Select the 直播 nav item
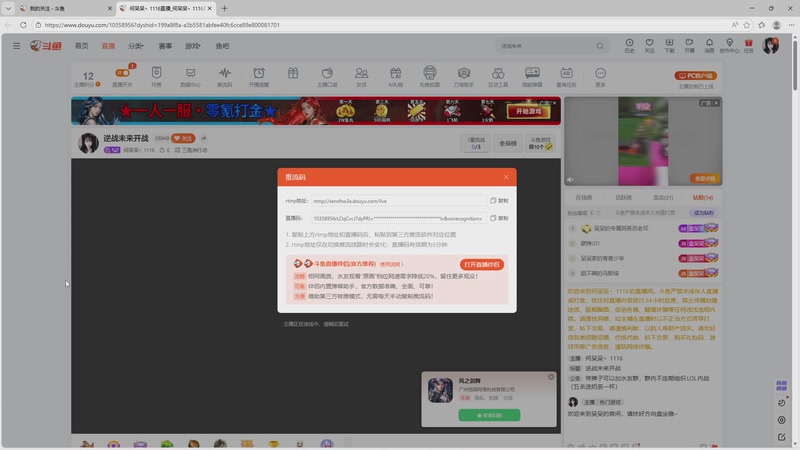 point(108,46)
